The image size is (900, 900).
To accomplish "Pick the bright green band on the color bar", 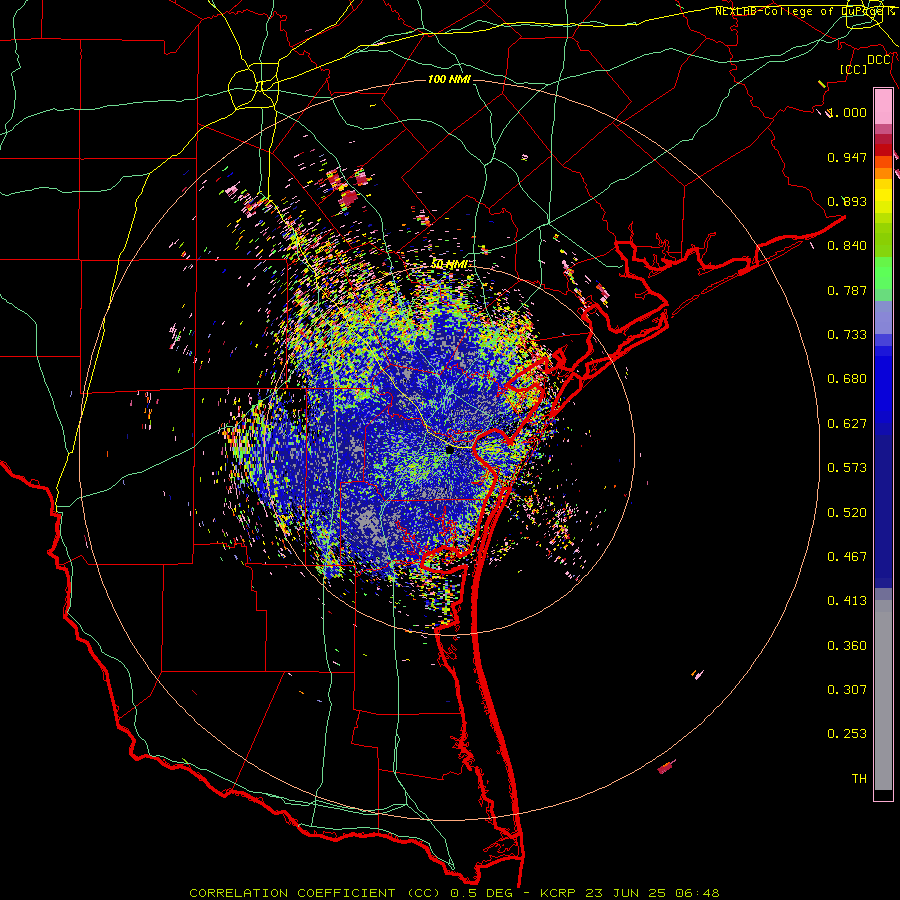I will pyautogui.click(x=883, y=273).
